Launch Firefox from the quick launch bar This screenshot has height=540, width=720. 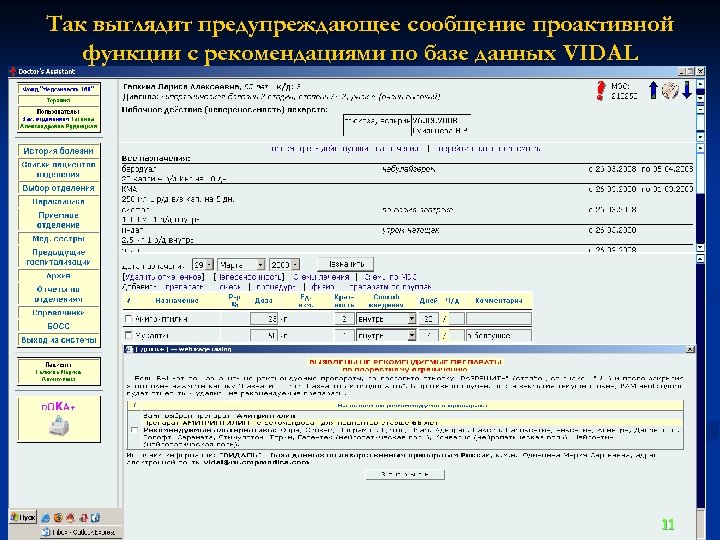pyautogui.click(x=58, y=518)
